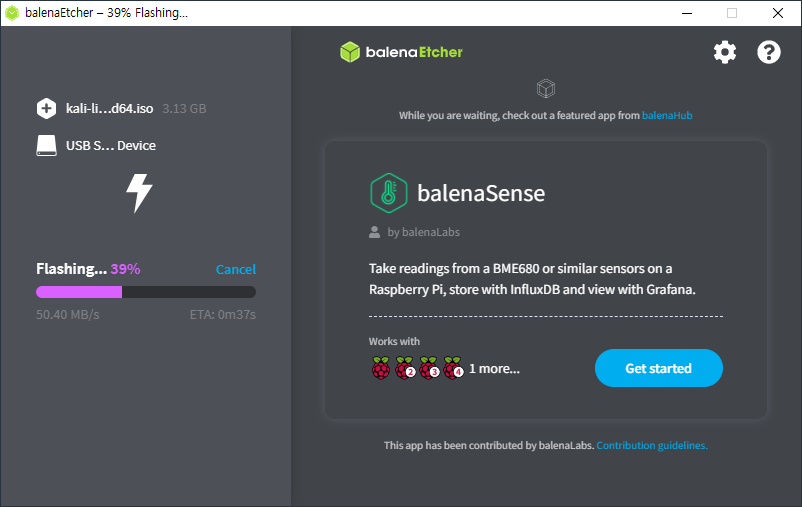This screenshot has height=507, width=802.
Task: Click the Raspberry Pi 2 icon
Action: tap(405, 368)
